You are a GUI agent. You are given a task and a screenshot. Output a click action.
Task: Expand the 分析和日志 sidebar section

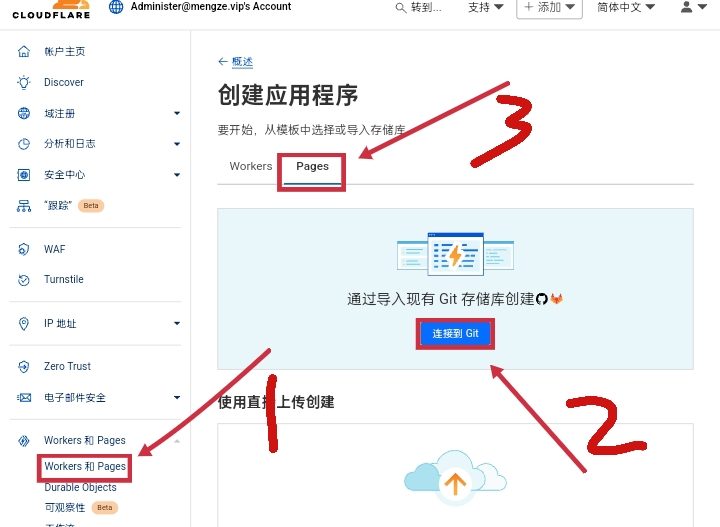177,144
